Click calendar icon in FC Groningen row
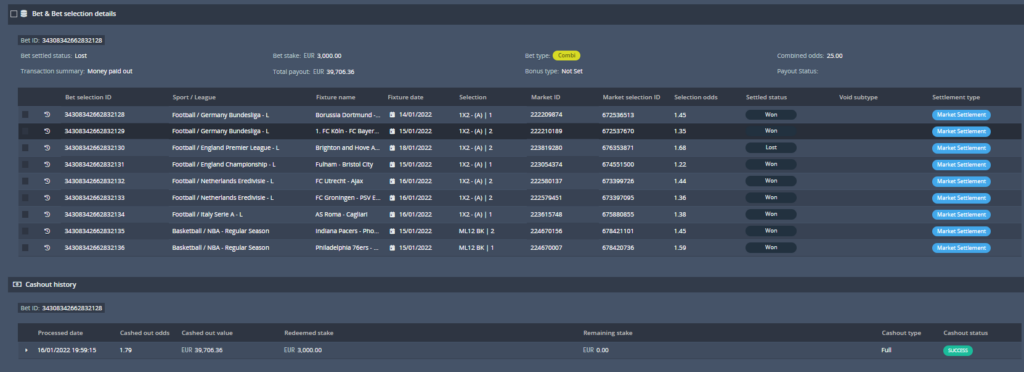Screen dimensions: 1024x372 [x=392, y=198]
